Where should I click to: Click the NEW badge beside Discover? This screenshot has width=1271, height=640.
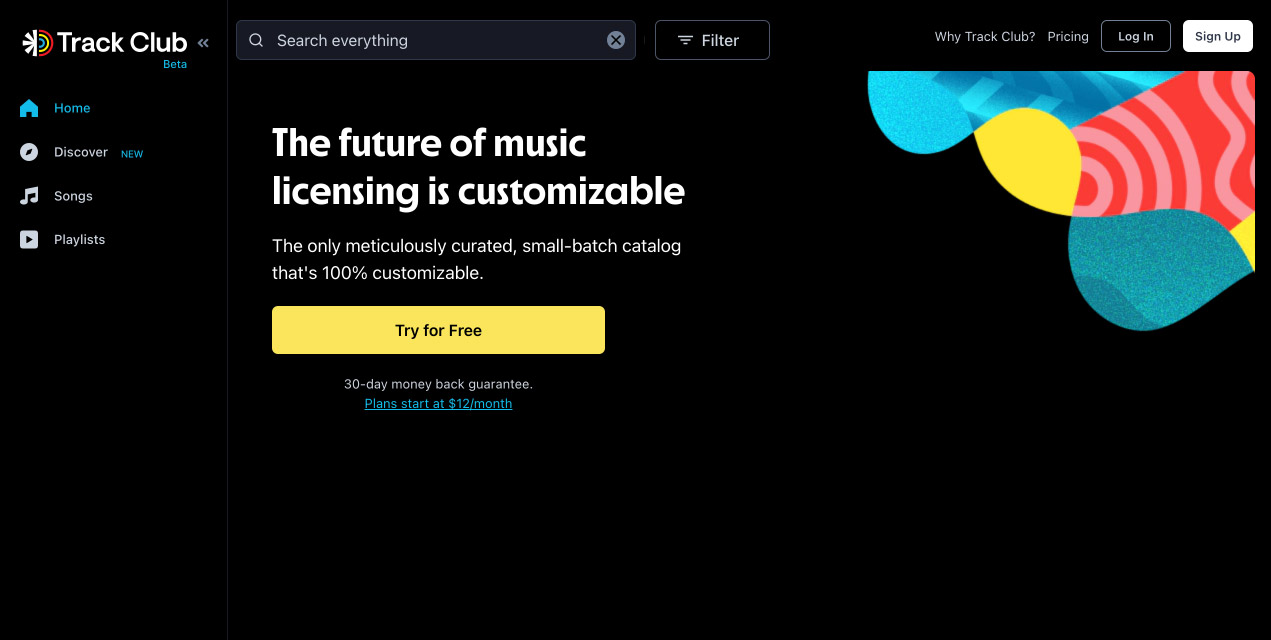(x=132, y=154)
